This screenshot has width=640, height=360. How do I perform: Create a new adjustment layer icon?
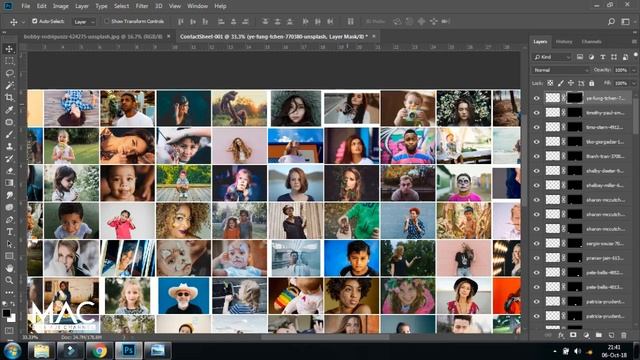point(586,335)
